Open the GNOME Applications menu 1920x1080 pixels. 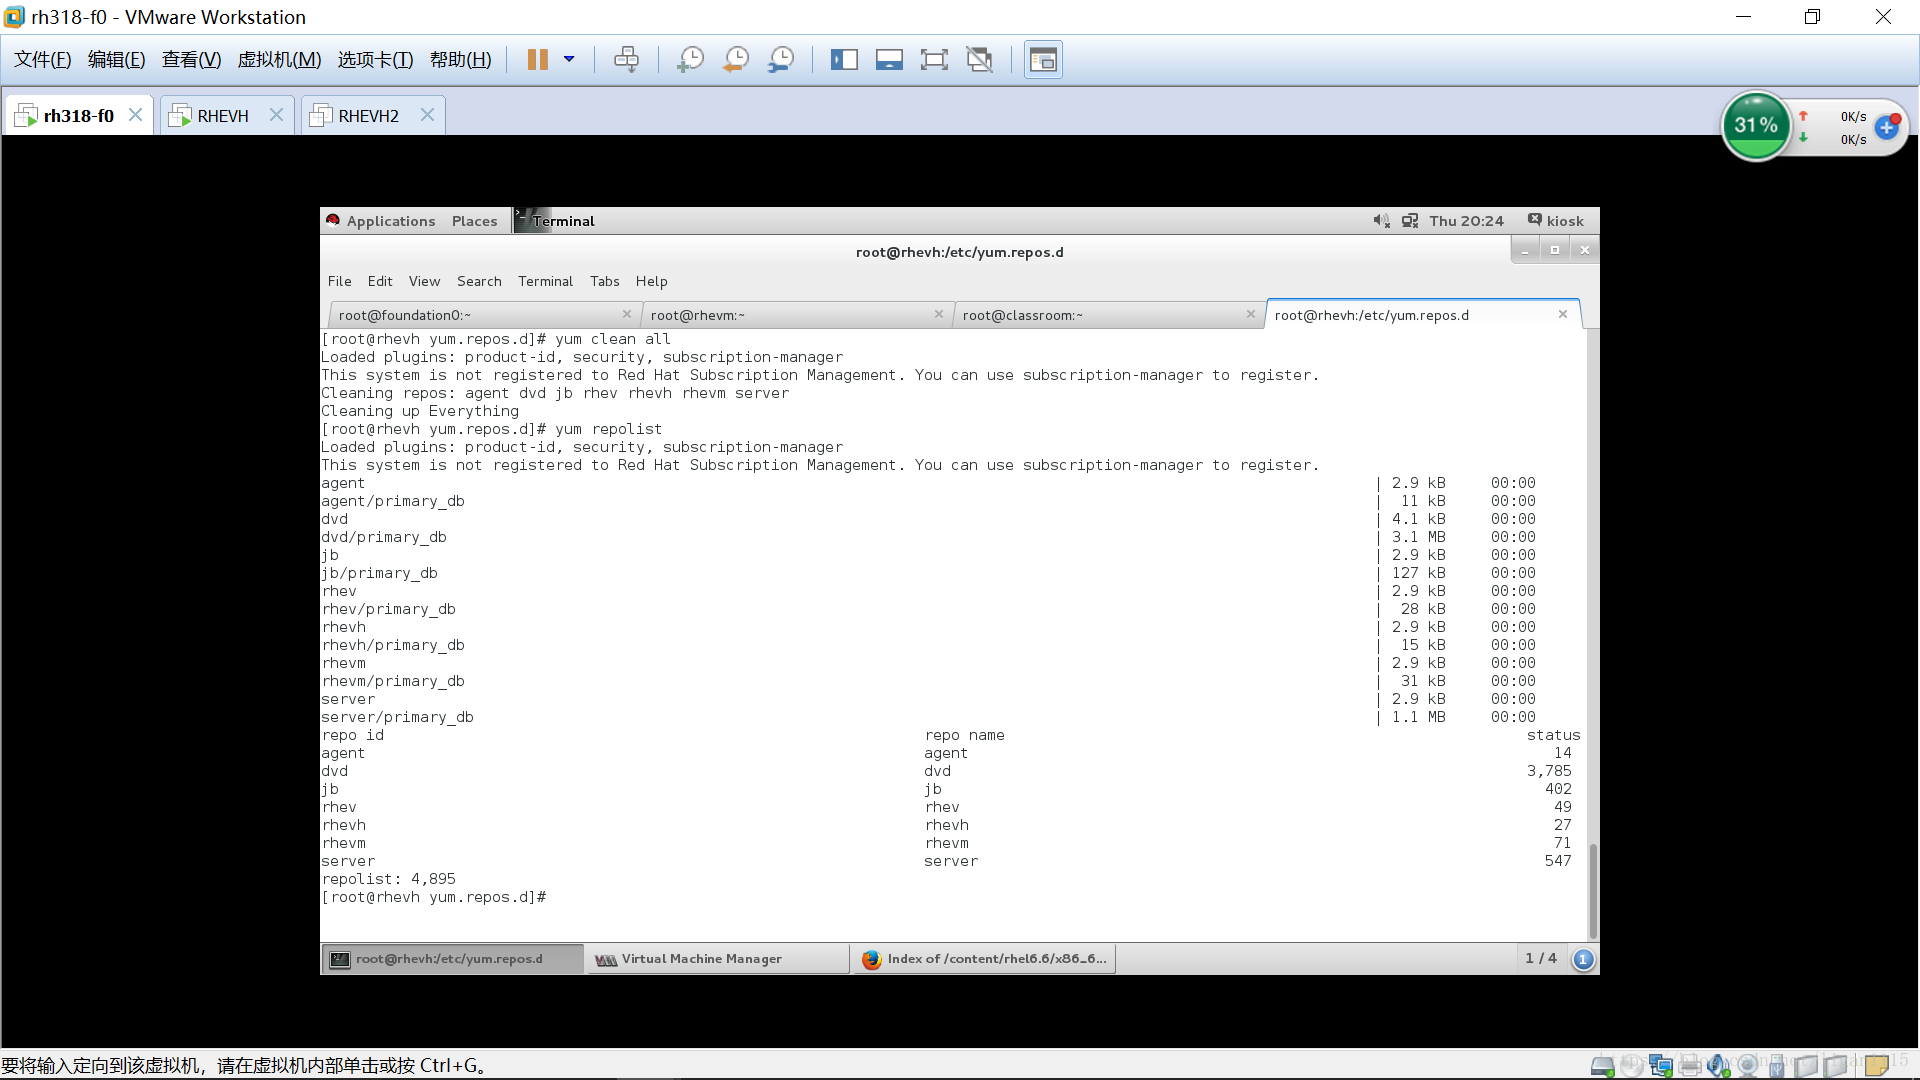381,221
